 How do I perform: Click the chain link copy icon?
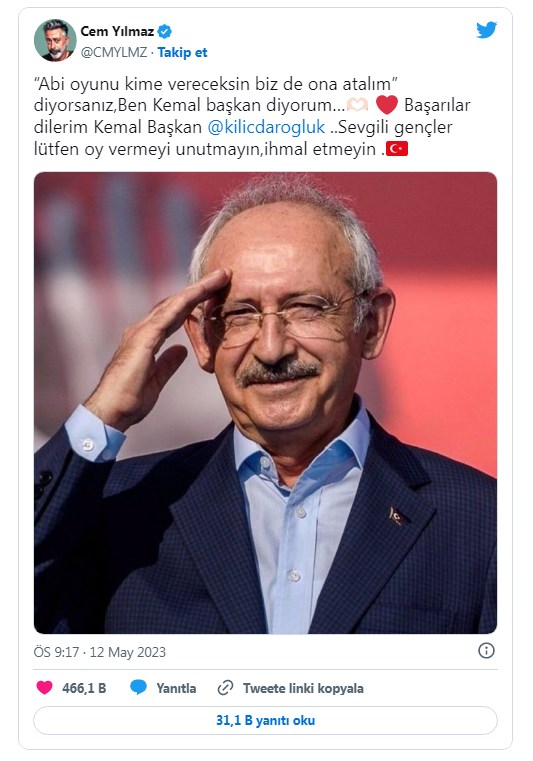click(x=225, y=688)
